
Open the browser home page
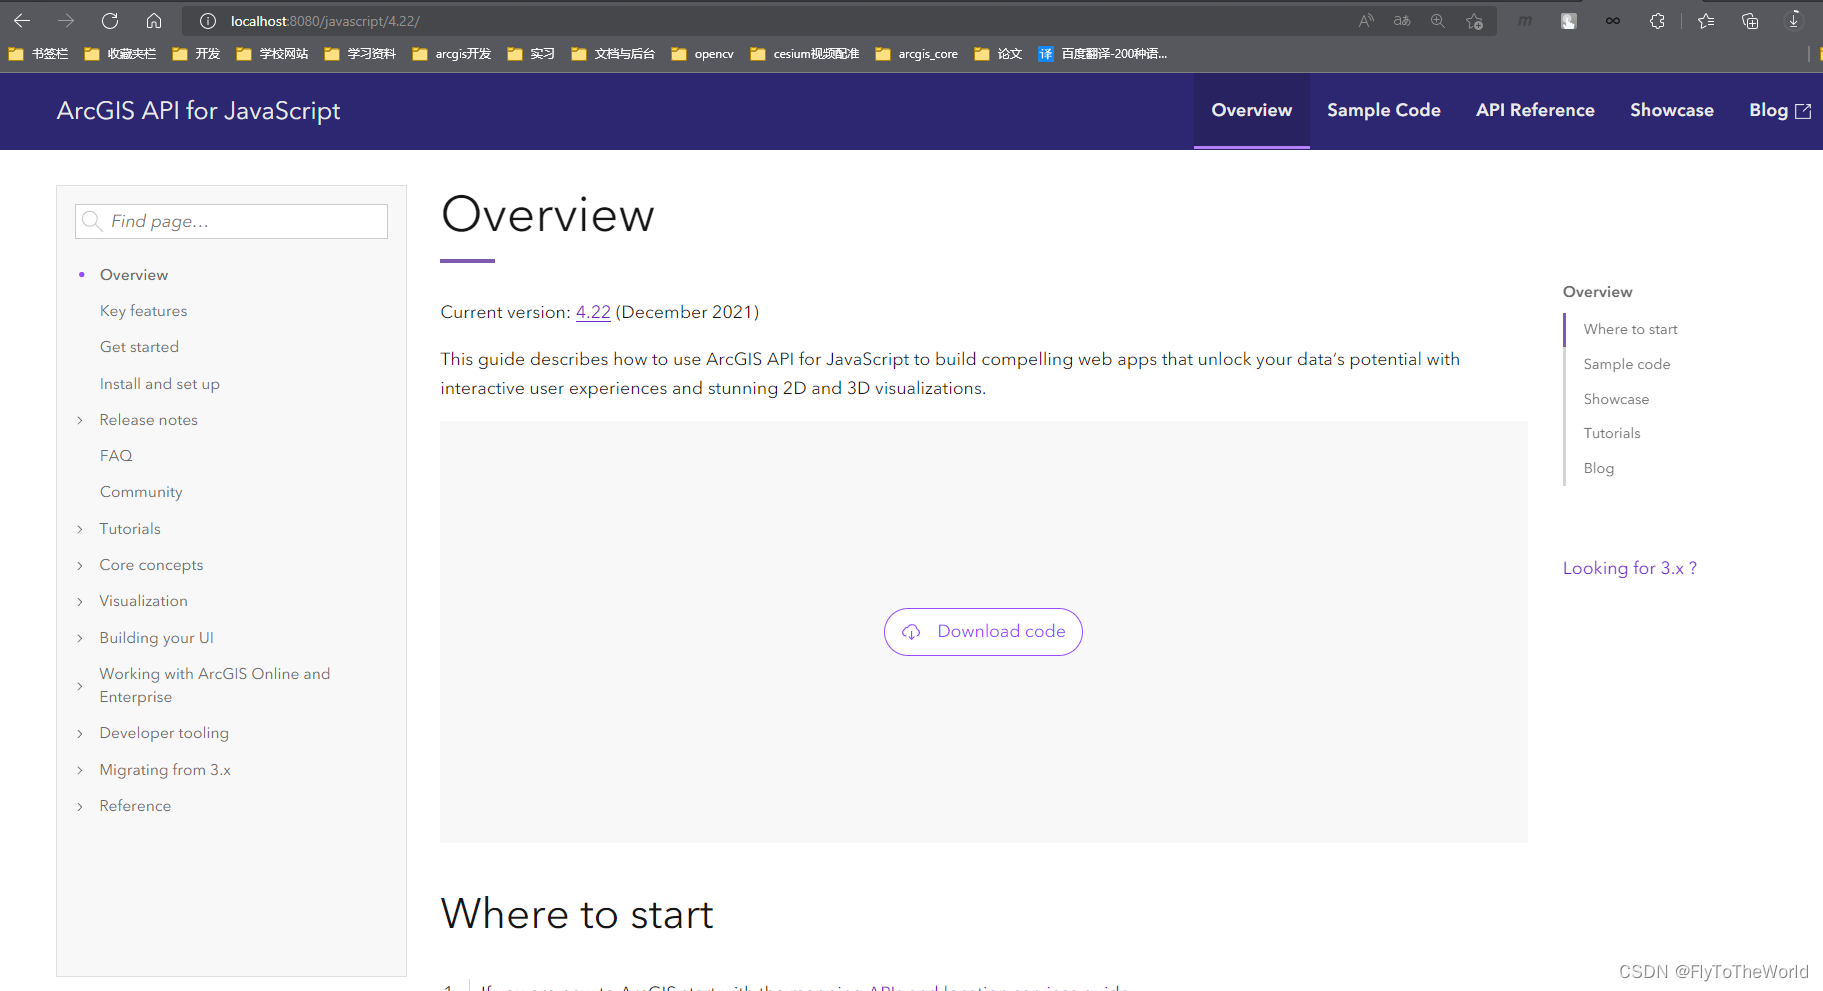154,21
